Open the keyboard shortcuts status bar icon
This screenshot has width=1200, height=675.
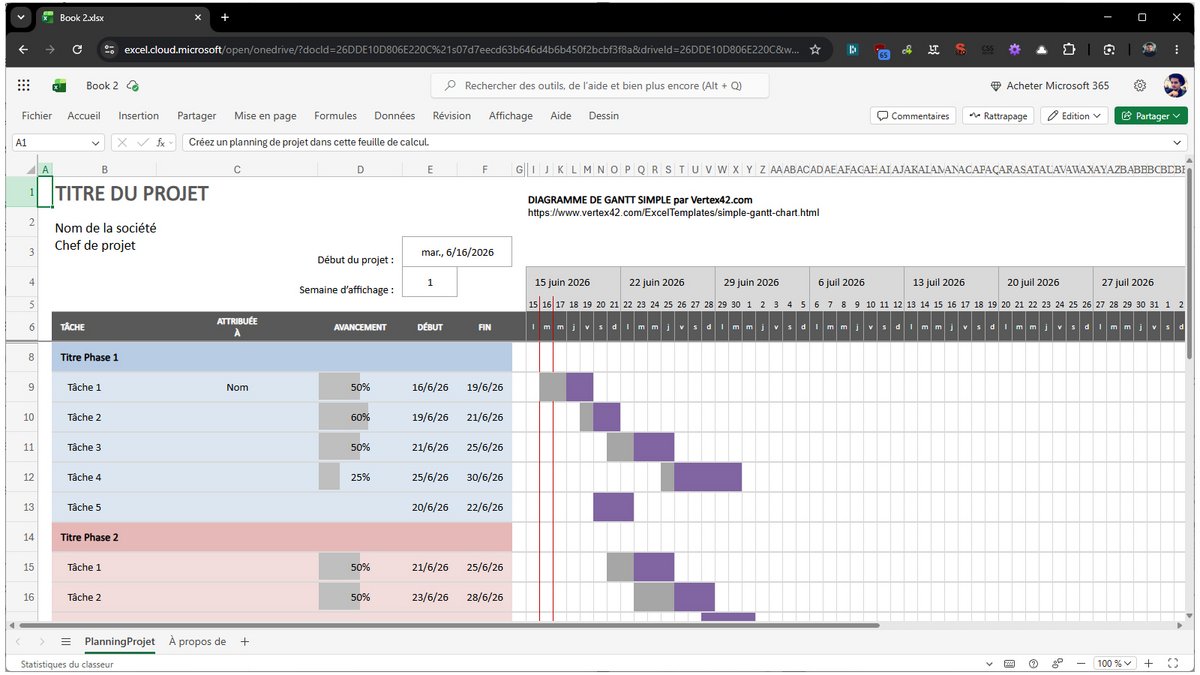pyautogui.click(x=1009, y=664)
